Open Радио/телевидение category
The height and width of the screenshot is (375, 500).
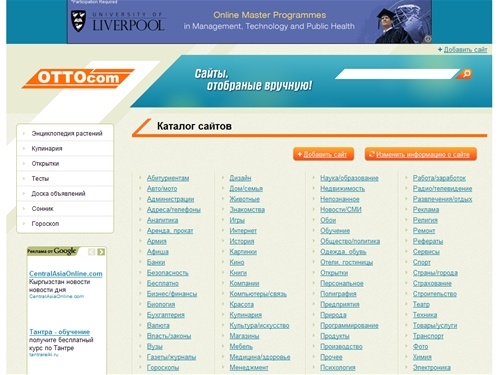click(442, 189)
